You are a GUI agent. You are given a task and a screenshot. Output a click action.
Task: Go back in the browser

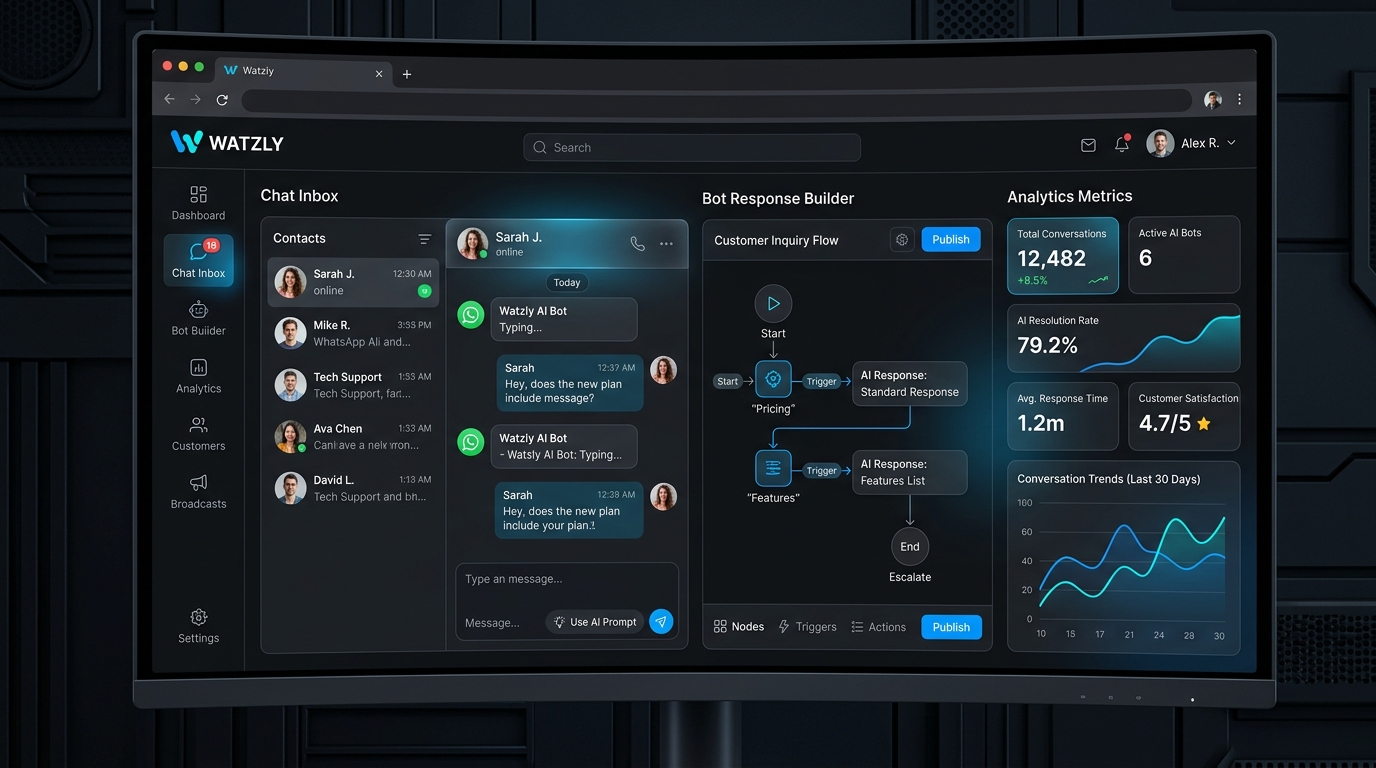(169, 100)
